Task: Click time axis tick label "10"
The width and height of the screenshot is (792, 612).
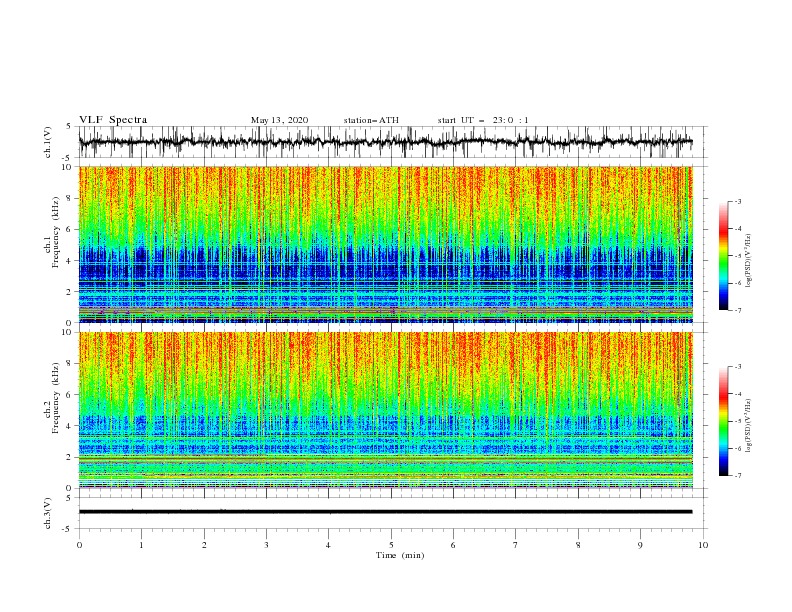Action: [x=703, y=545]
